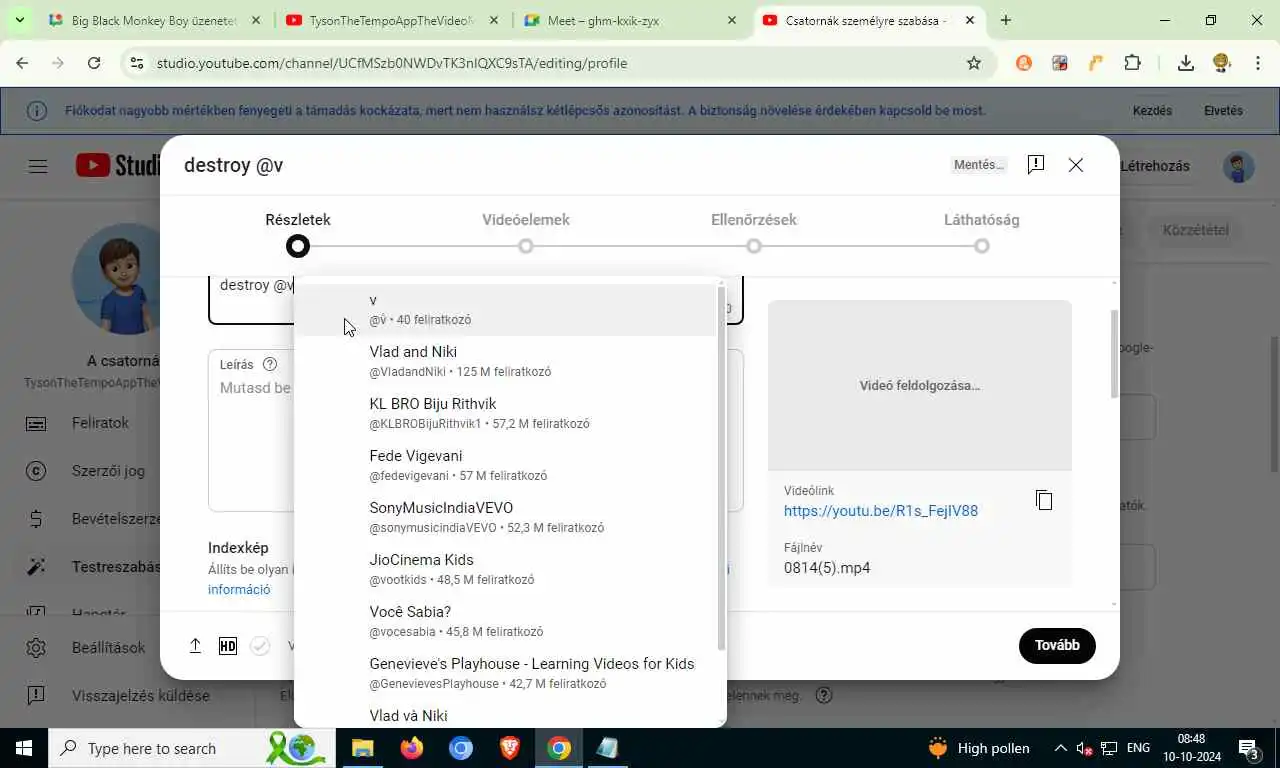This screenshot has height=768, width=1280.
Task: Click the információ link under Indexkép
Action: click(x=239, y=589)
